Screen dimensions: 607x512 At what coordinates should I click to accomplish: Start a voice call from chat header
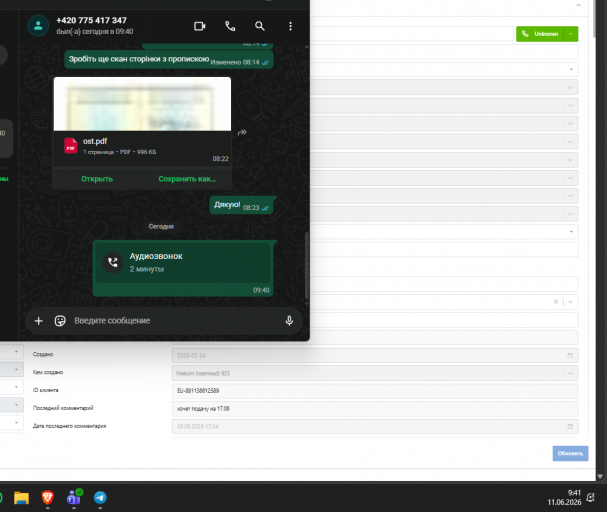tap(230, 26)
